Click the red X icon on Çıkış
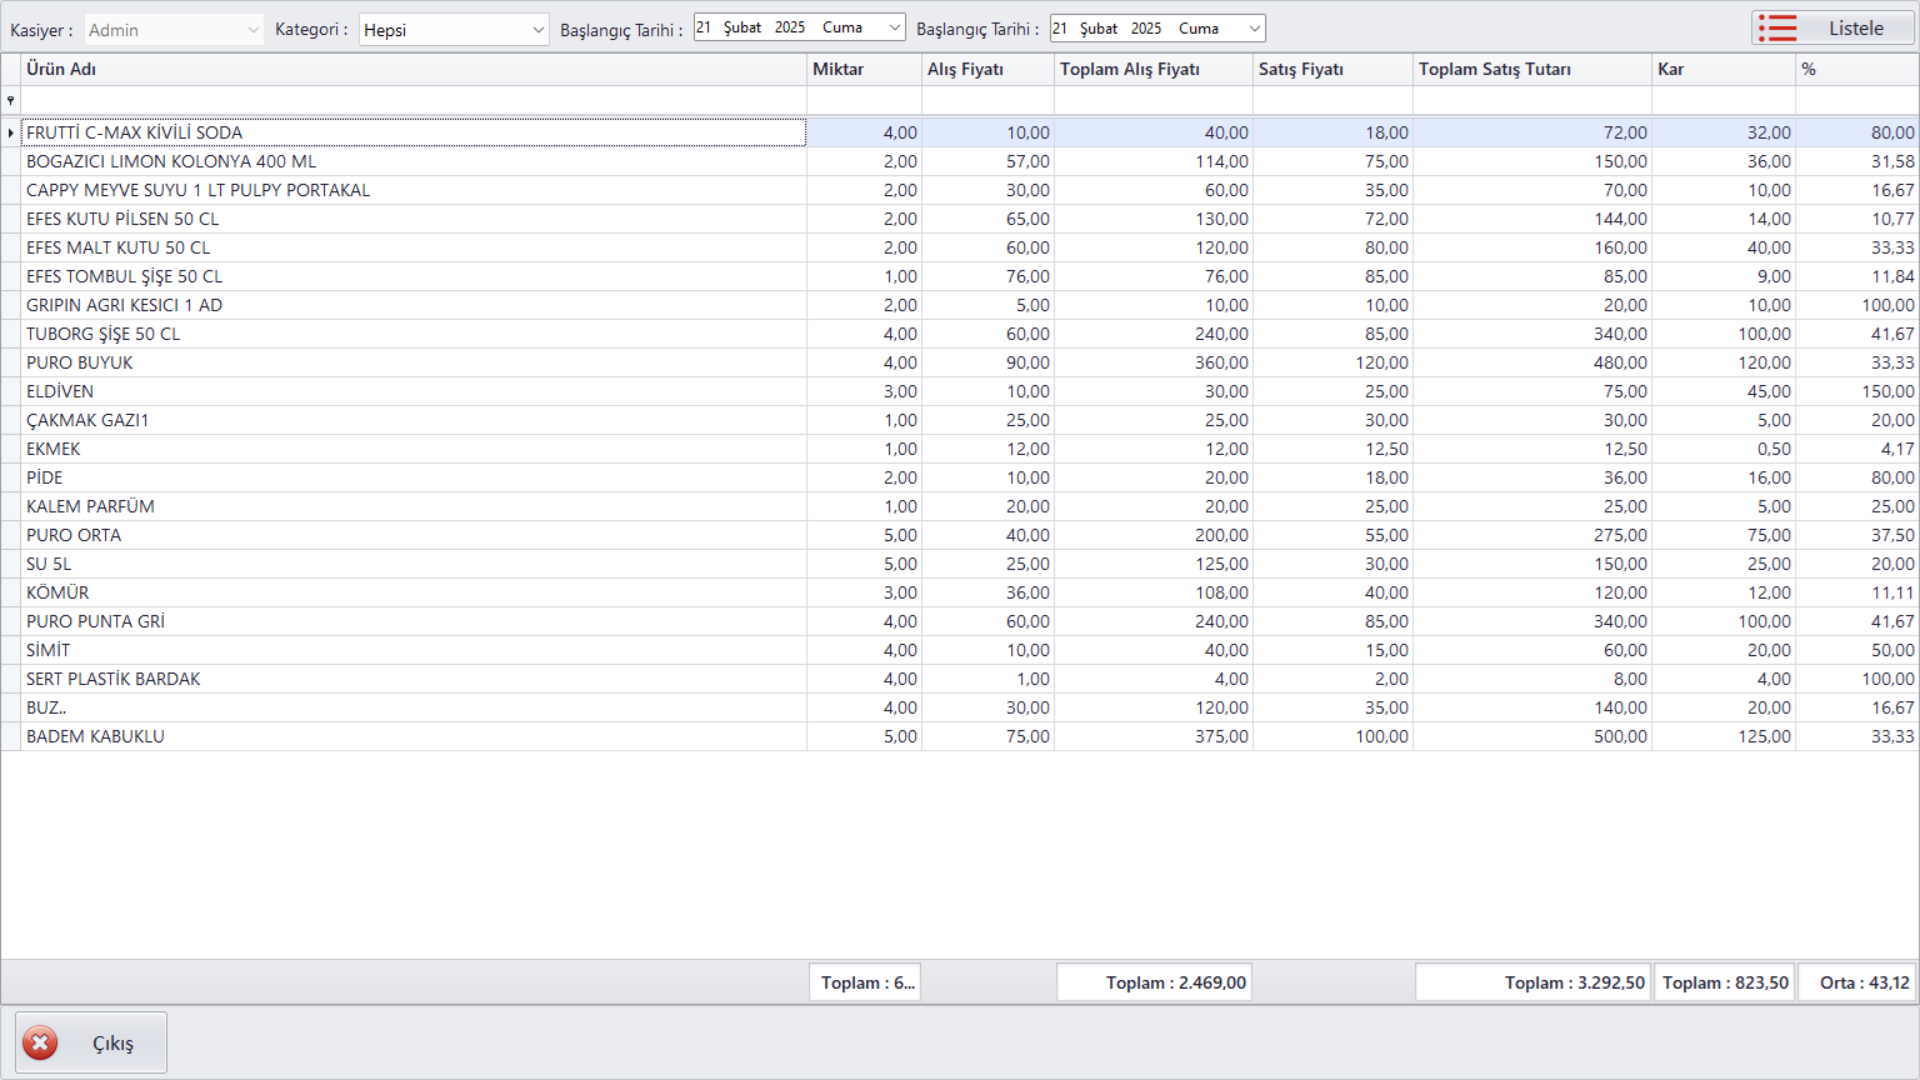Viewport: 1920px width, 1080px height. coord(40,1043)
